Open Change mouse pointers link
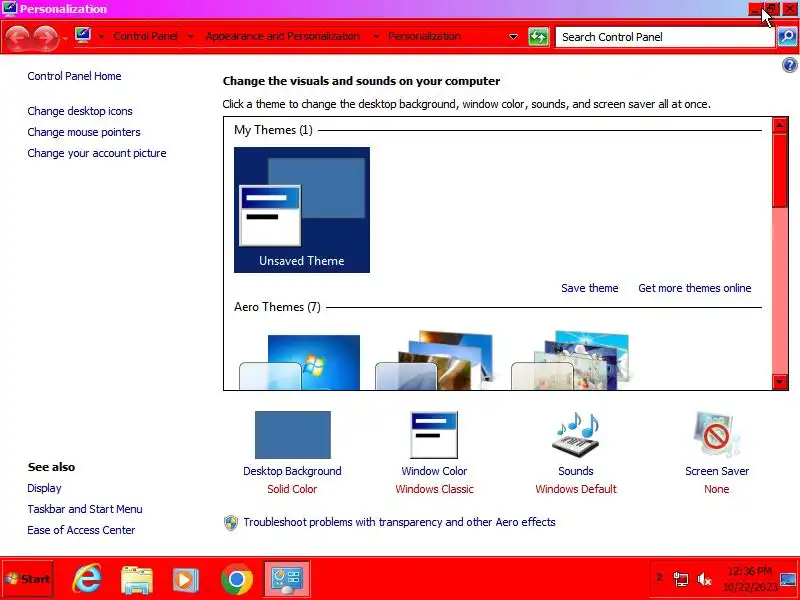800x600 pixels. tap(84, 132)
